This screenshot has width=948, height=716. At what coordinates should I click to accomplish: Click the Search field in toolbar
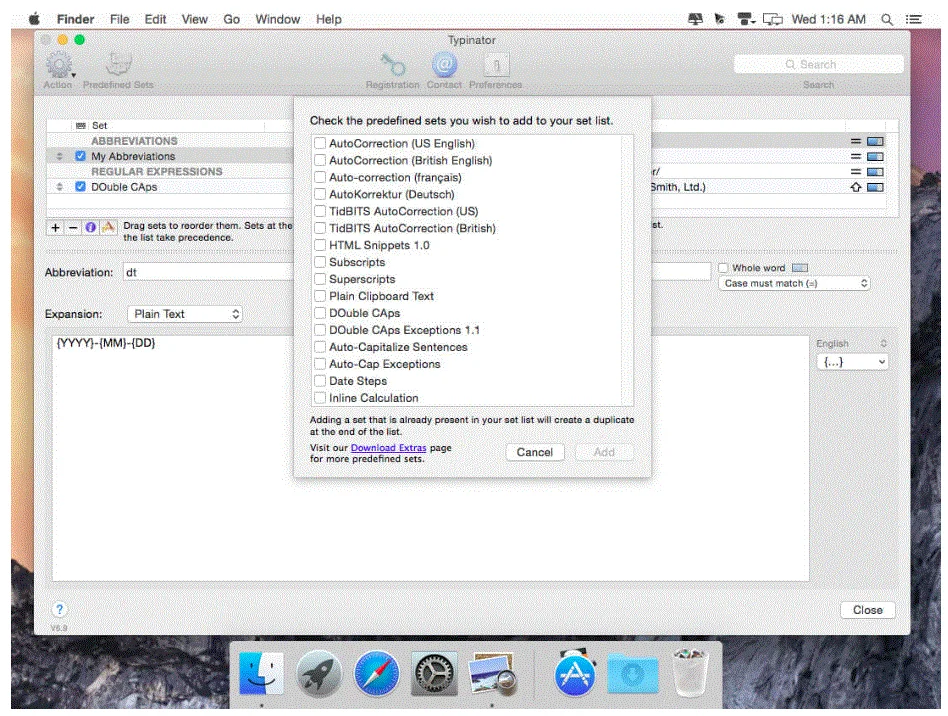pos(819,64)
